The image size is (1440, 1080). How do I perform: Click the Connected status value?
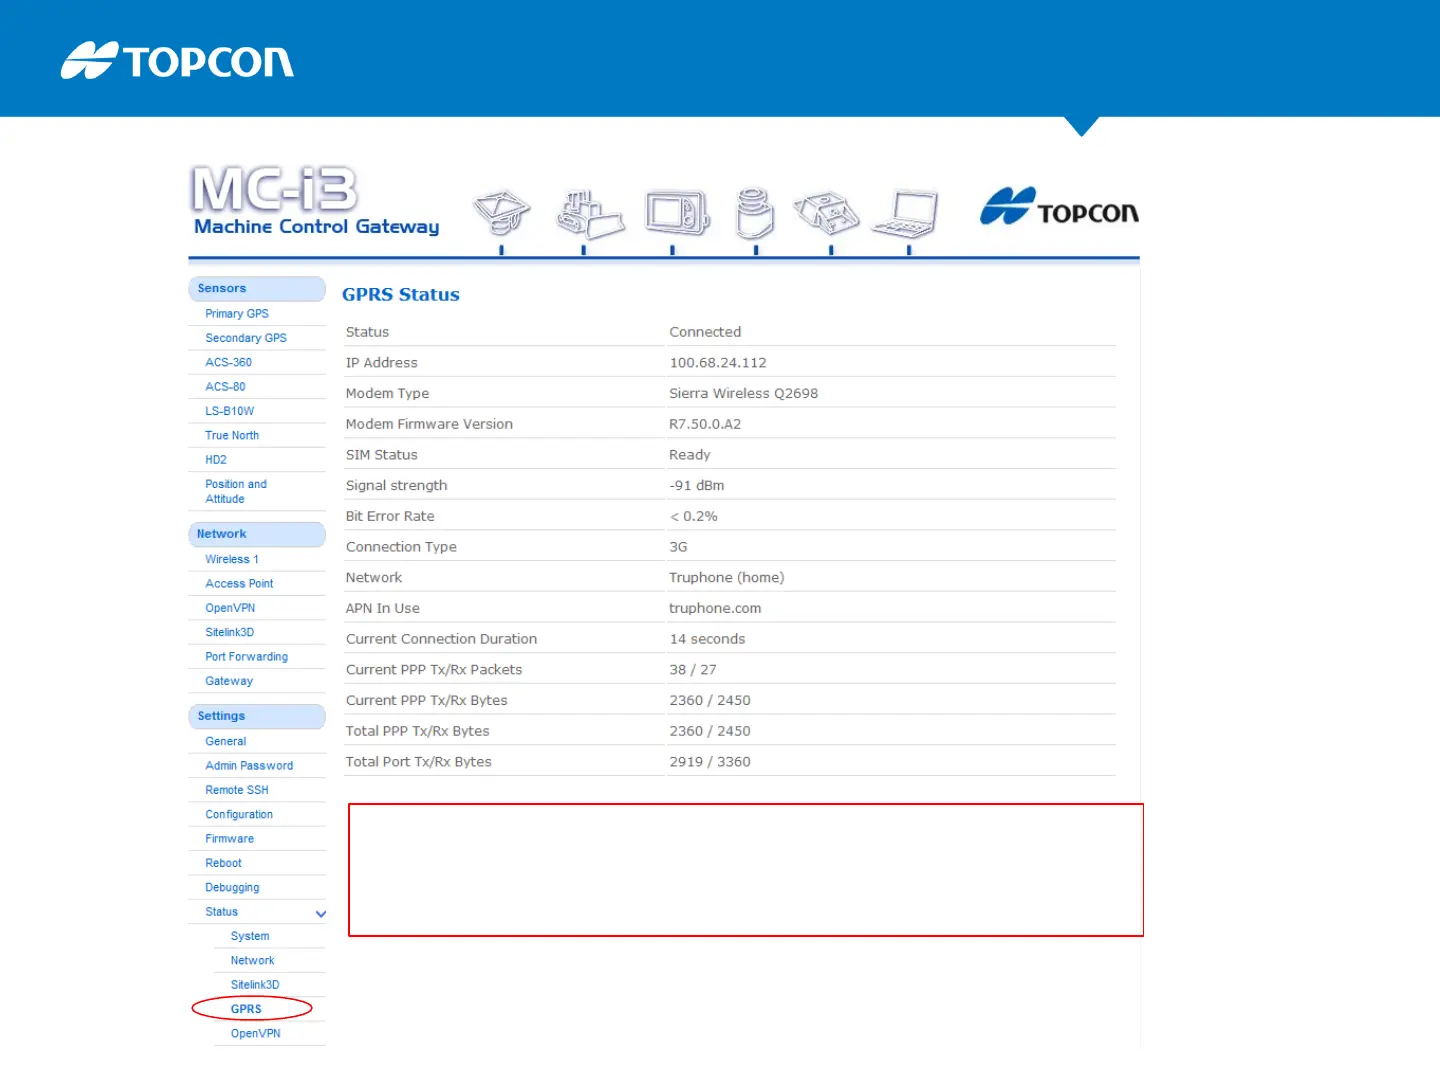(x=705, y=332)
